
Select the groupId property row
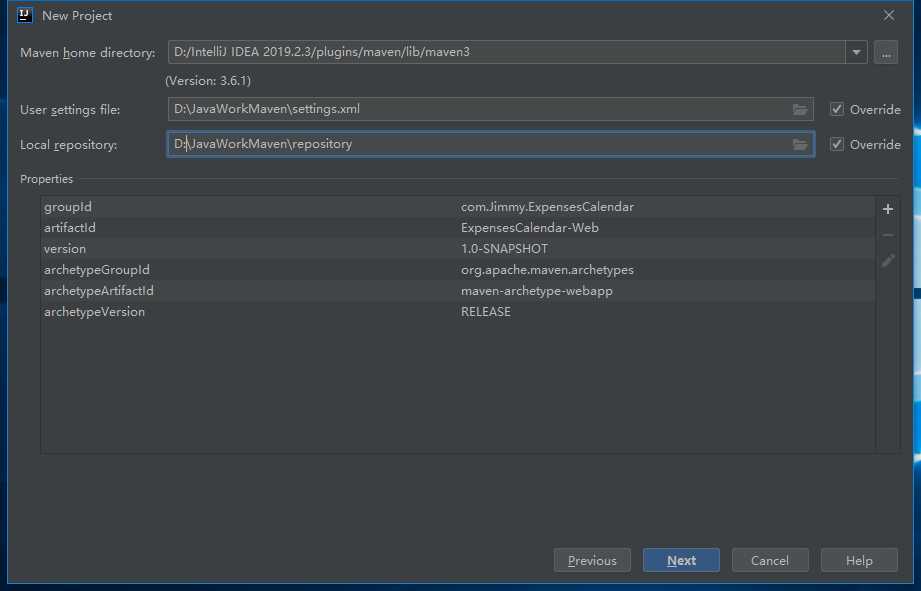point(458,207)
